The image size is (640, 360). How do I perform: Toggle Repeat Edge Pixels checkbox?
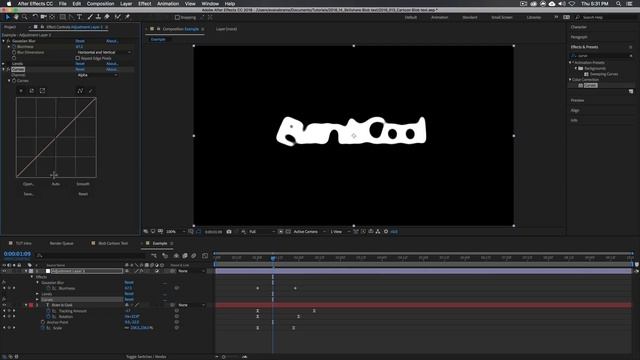78,58
